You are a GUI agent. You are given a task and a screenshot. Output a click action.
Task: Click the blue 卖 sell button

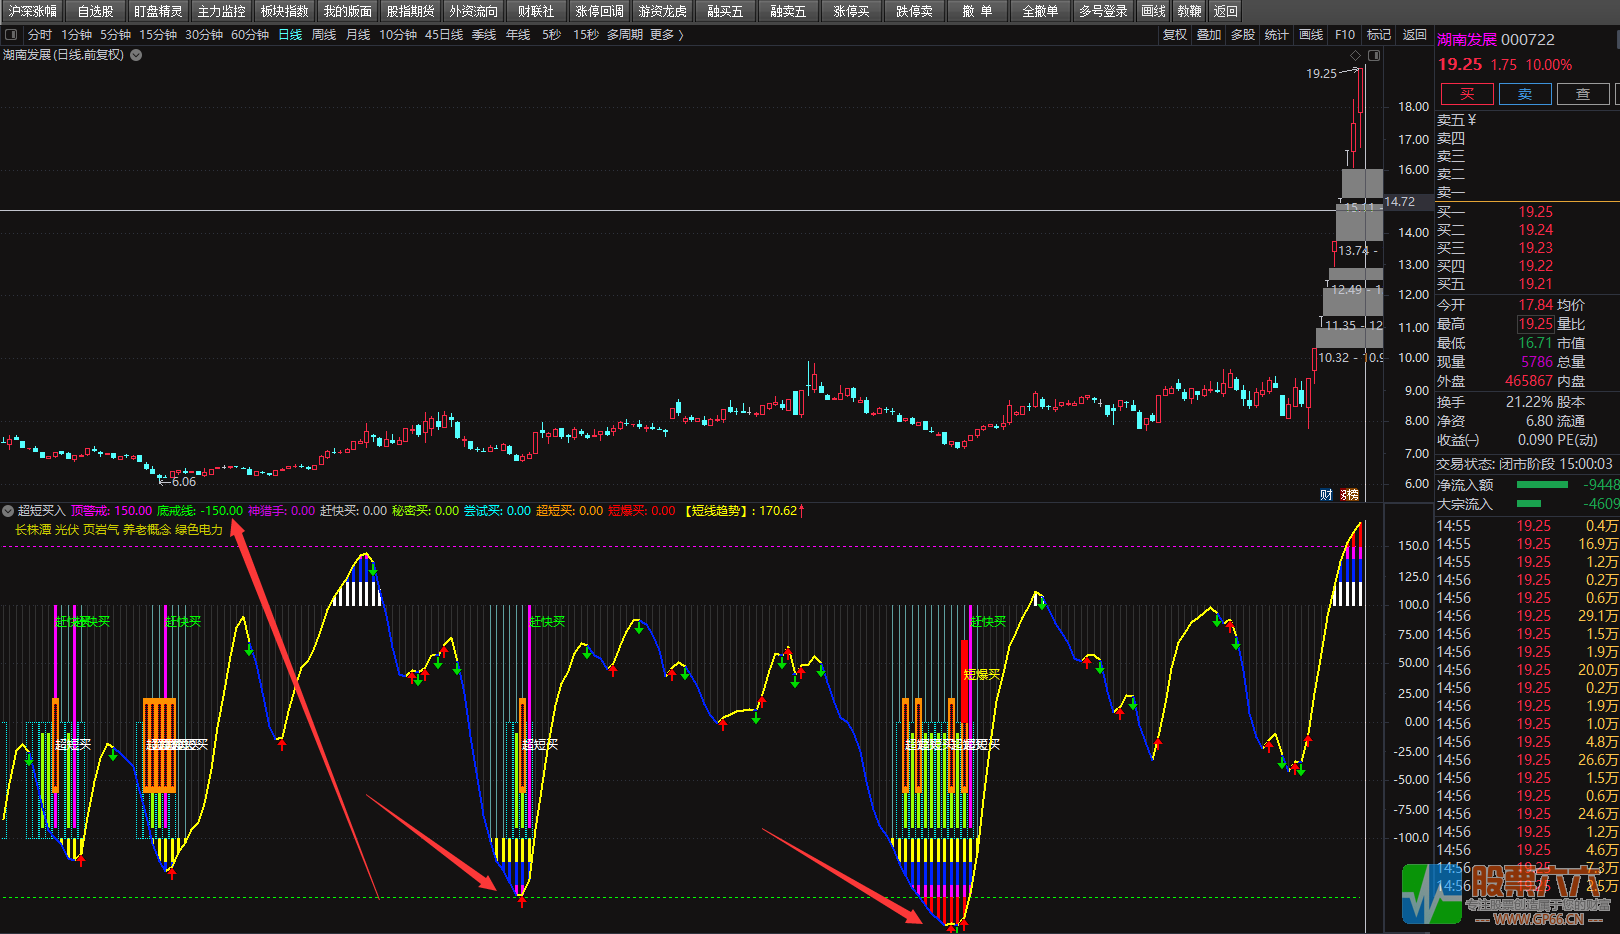coord(1525,94)
